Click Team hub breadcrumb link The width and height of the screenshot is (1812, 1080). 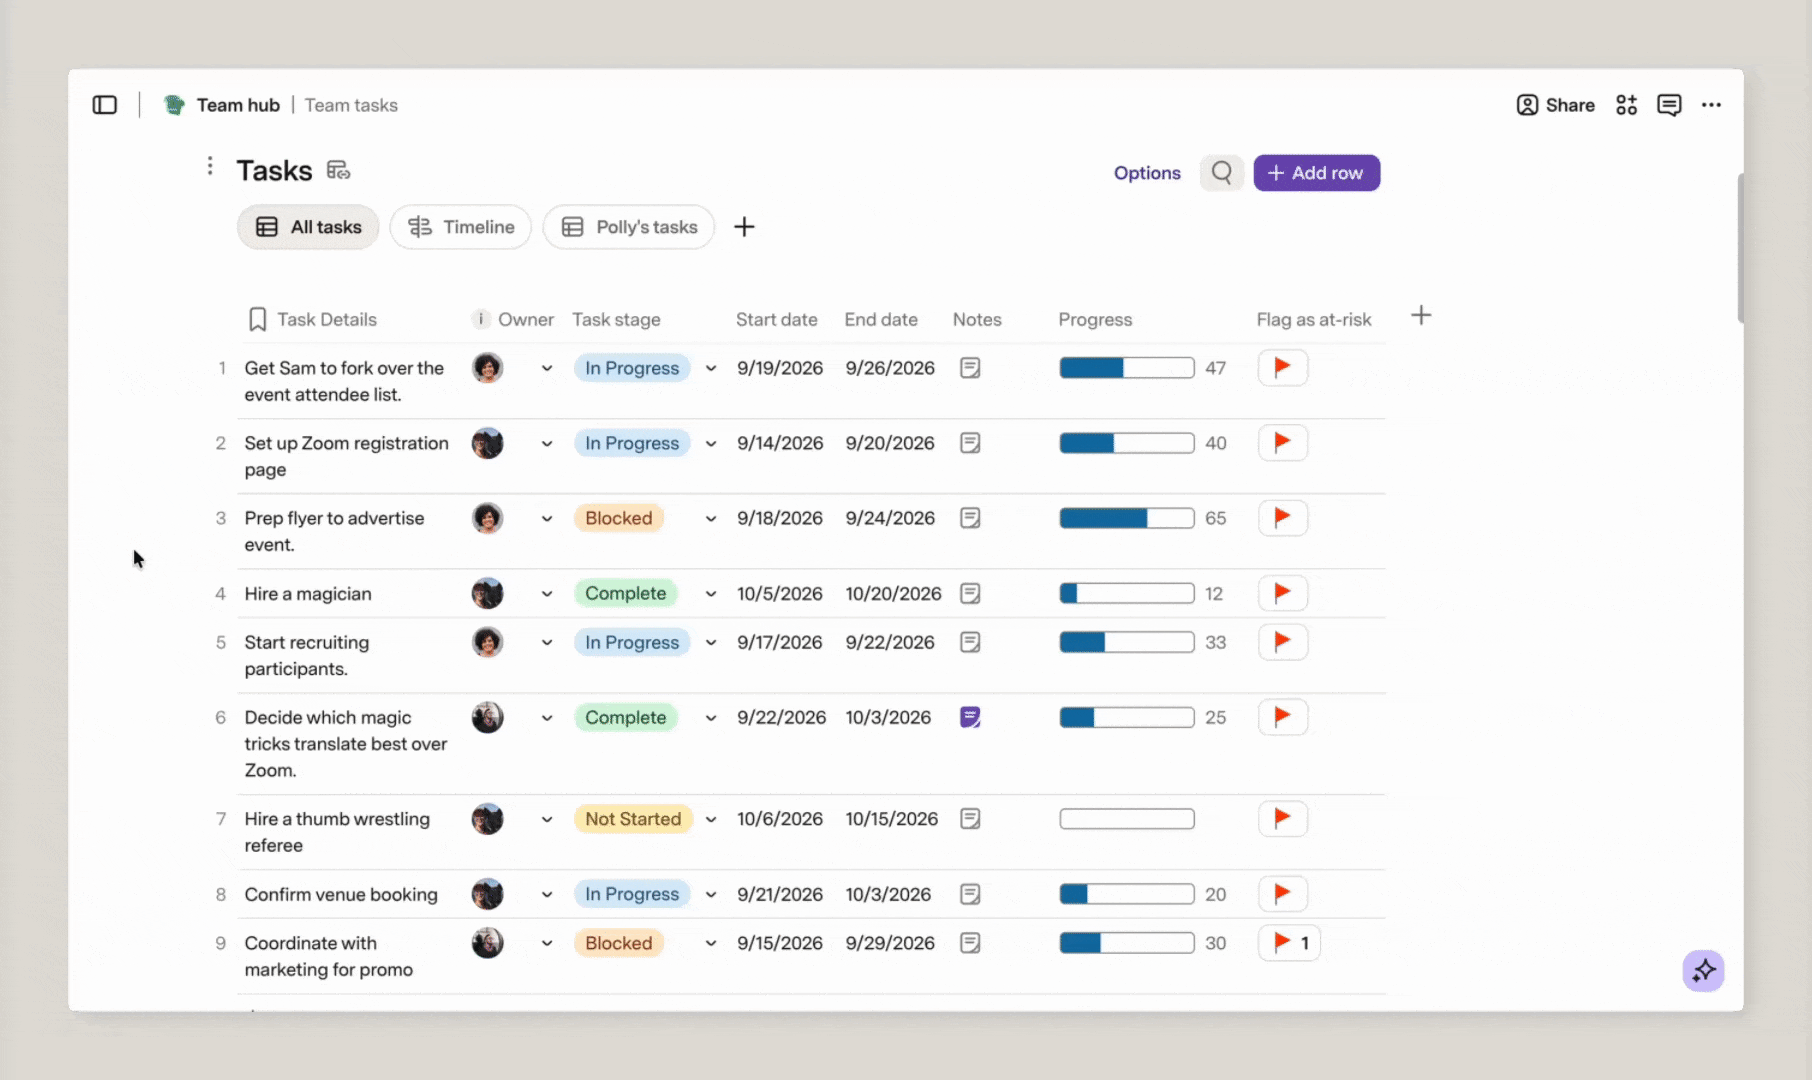coord(238,105)
